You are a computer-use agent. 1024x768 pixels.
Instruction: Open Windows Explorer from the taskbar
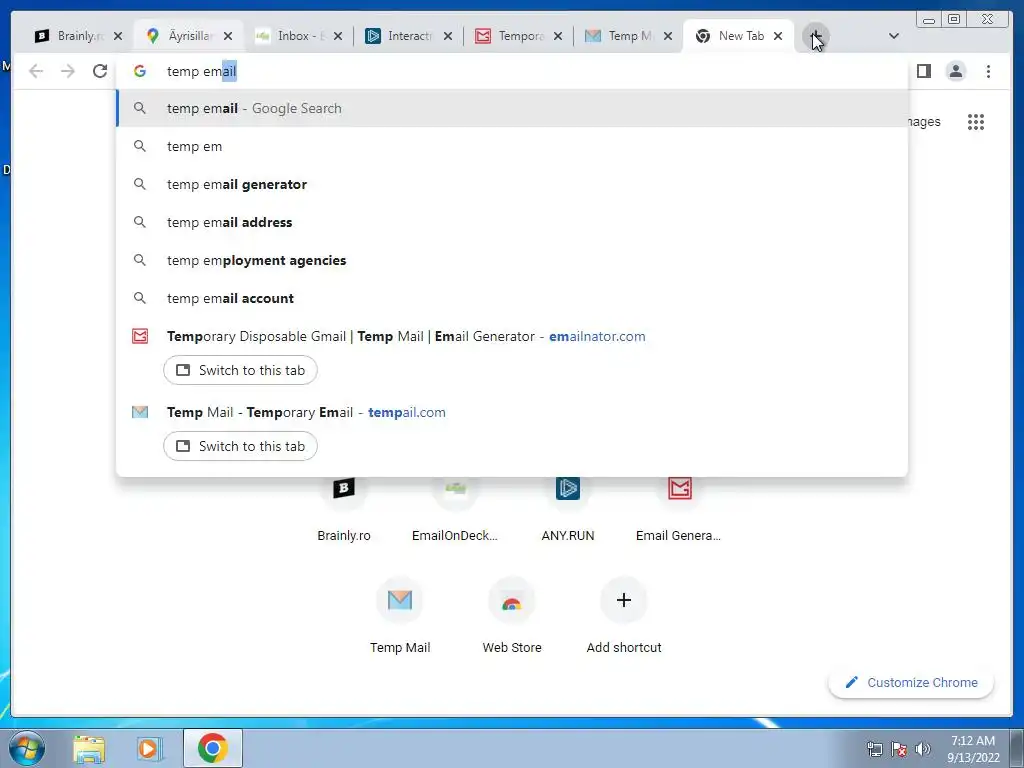point(89,748)
